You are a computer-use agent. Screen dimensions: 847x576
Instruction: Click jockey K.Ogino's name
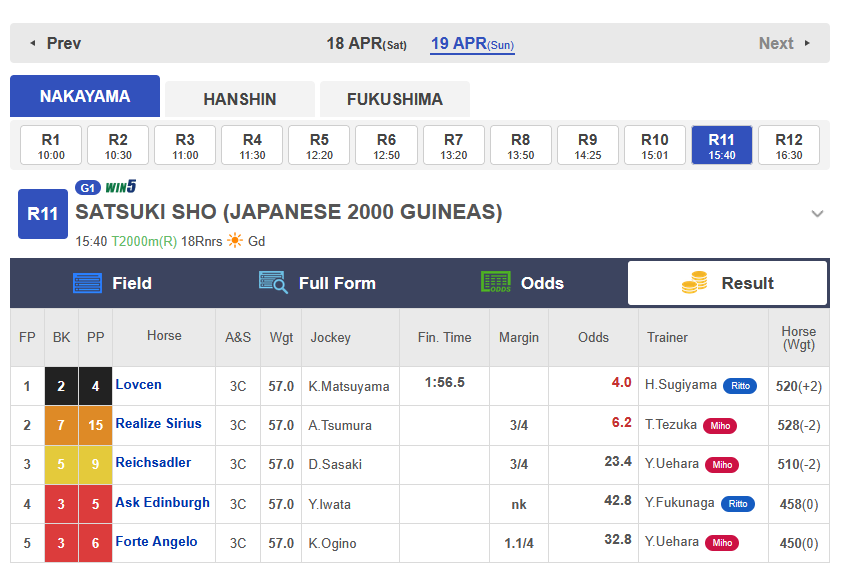(x=332, y=543)
